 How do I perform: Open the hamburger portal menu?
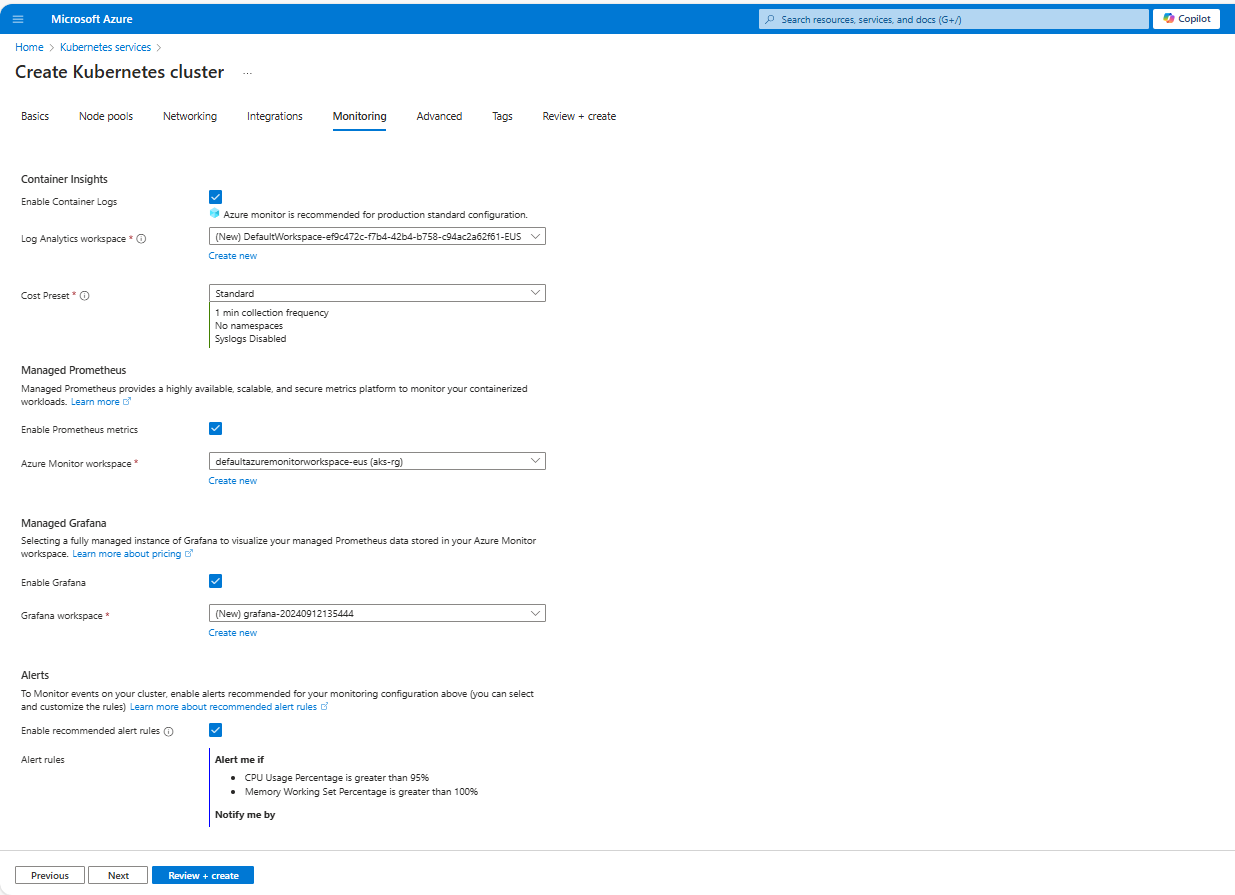[x=18, y=19]
